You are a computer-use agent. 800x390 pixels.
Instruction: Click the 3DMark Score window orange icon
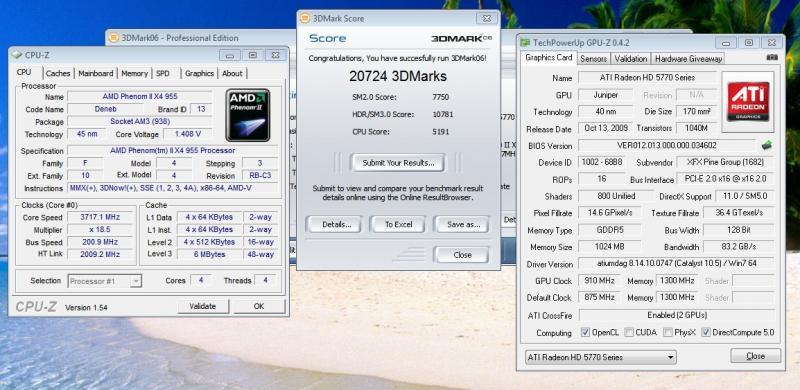click(305, 18)
